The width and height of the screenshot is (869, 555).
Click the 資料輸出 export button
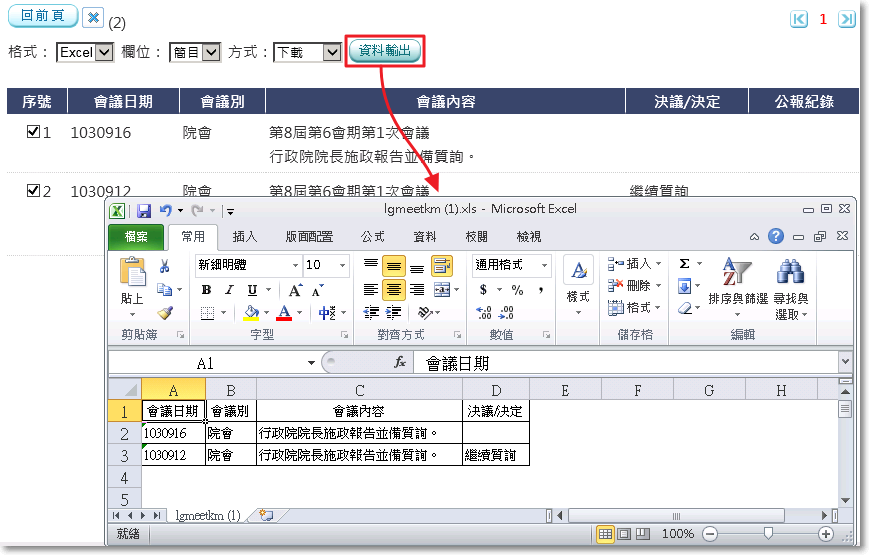click(385, 51)
